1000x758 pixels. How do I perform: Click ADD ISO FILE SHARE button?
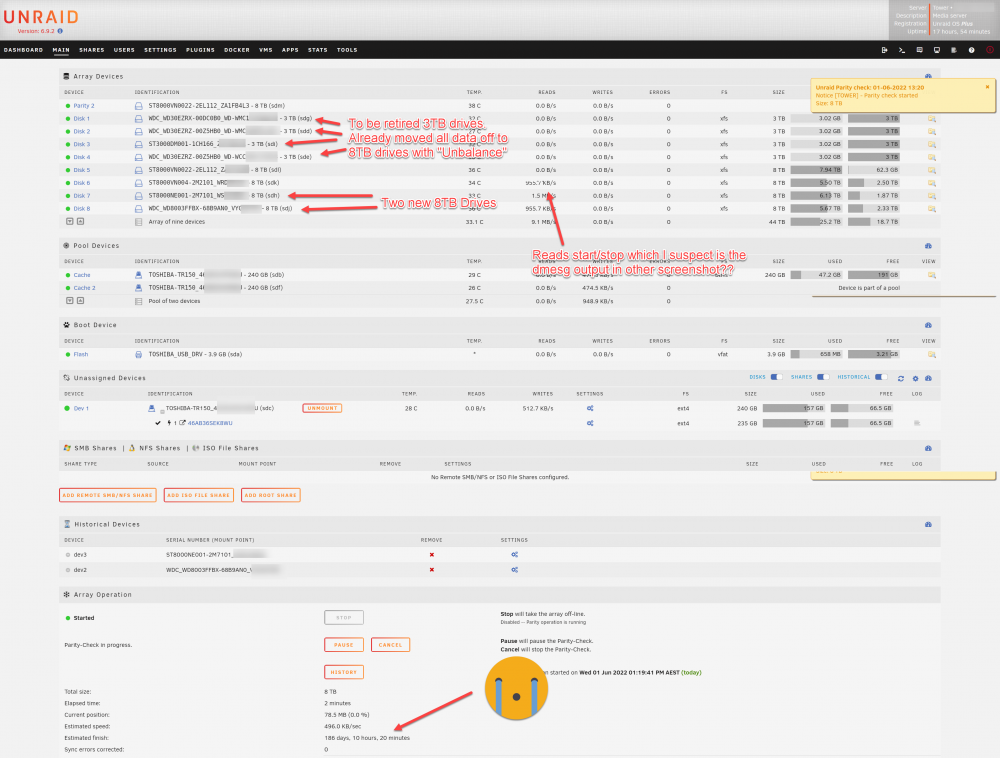[x=198, y=495]
